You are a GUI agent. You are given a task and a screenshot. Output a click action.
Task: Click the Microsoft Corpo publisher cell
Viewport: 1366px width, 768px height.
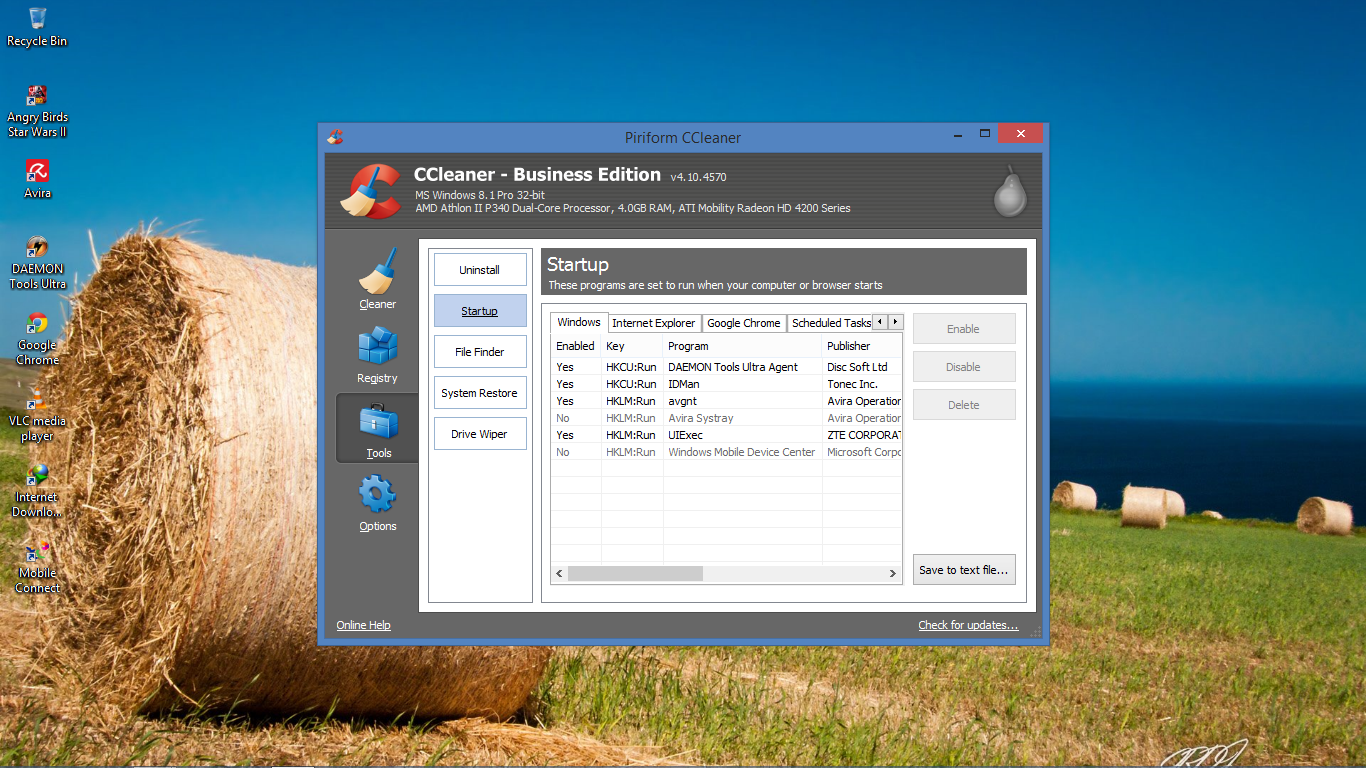864,452
